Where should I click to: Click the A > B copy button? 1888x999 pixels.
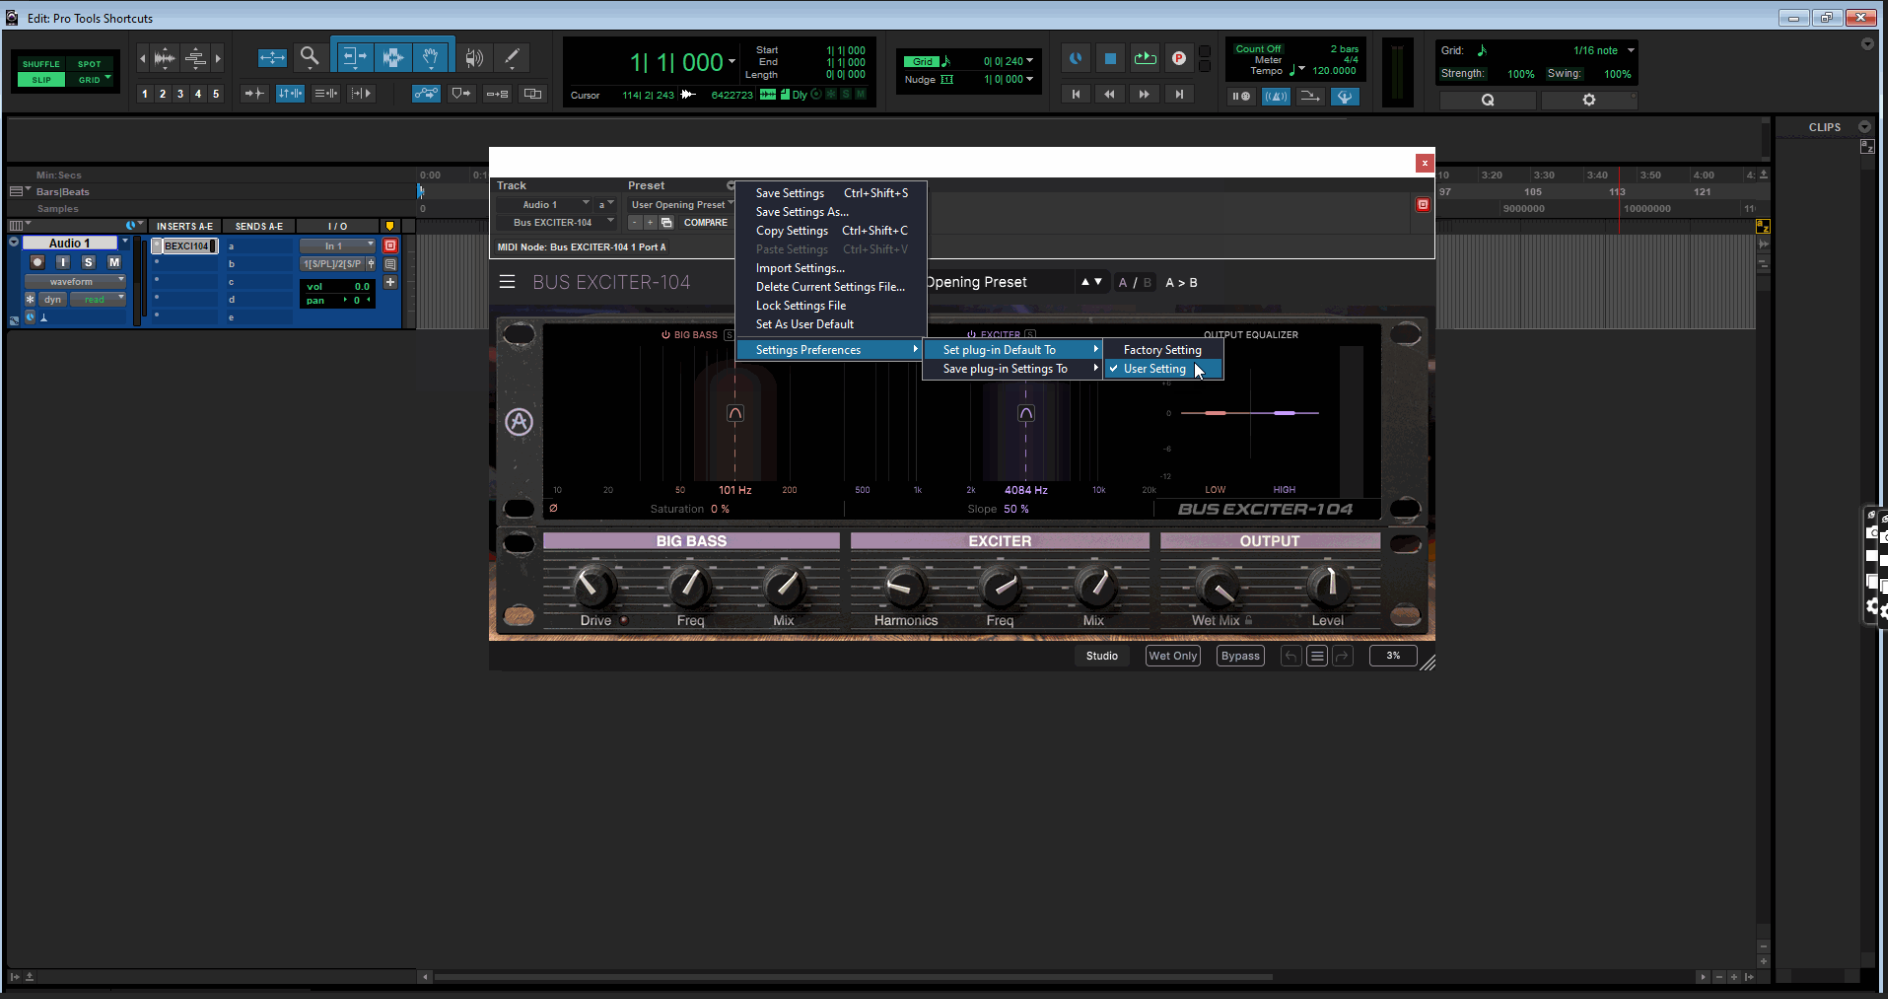1181,283
